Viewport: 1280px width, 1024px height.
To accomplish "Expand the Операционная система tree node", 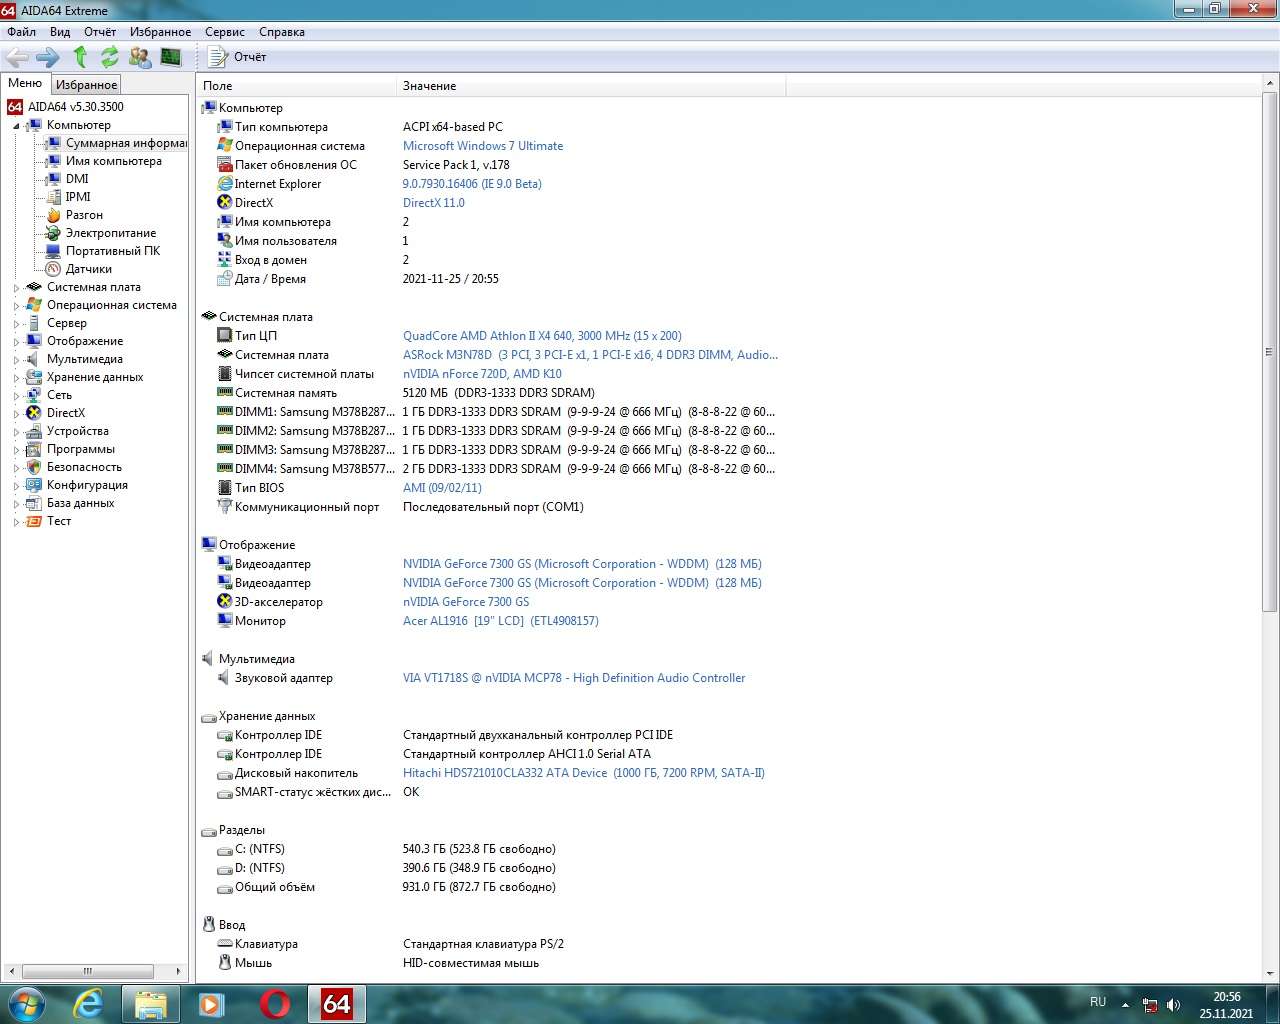I will coord(16,306).
